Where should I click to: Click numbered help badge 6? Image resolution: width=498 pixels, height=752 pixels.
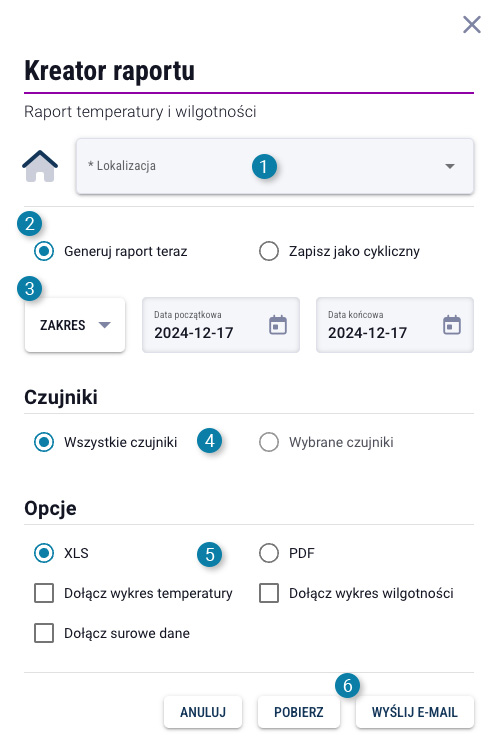347,685
